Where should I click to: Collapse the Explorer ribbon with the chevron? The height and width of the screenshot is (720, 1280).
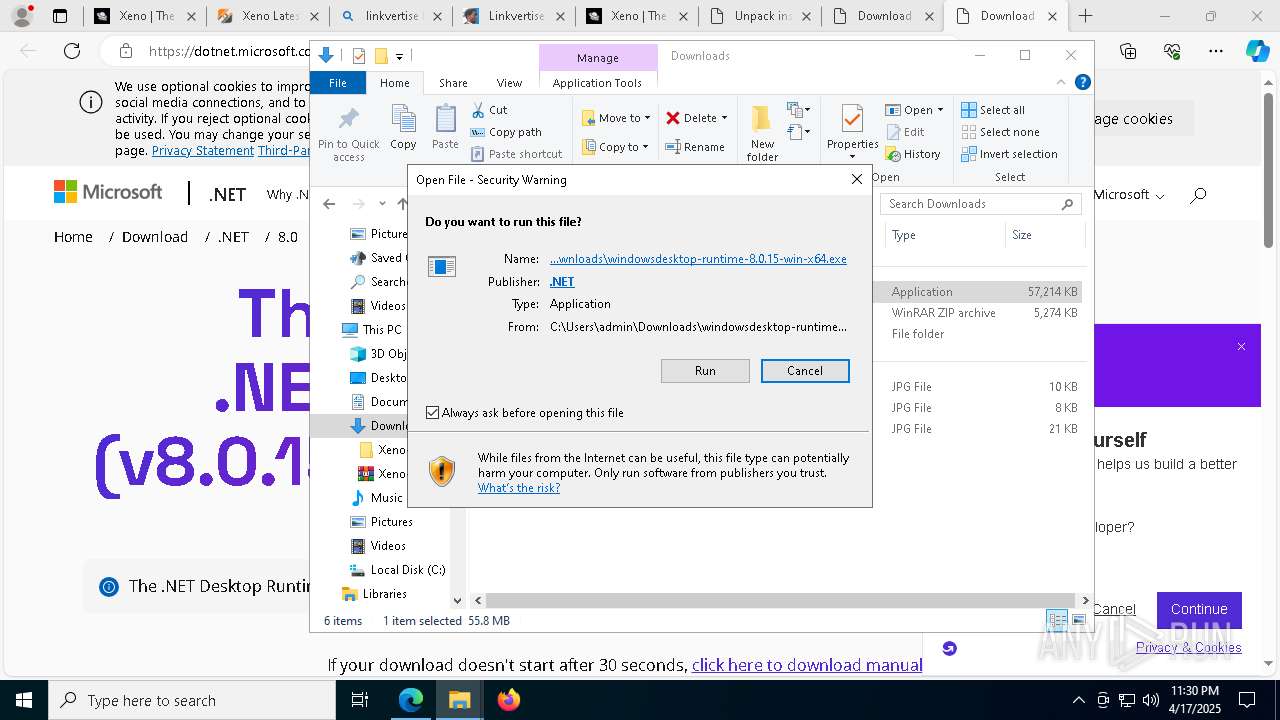[x=1061, y=82]
